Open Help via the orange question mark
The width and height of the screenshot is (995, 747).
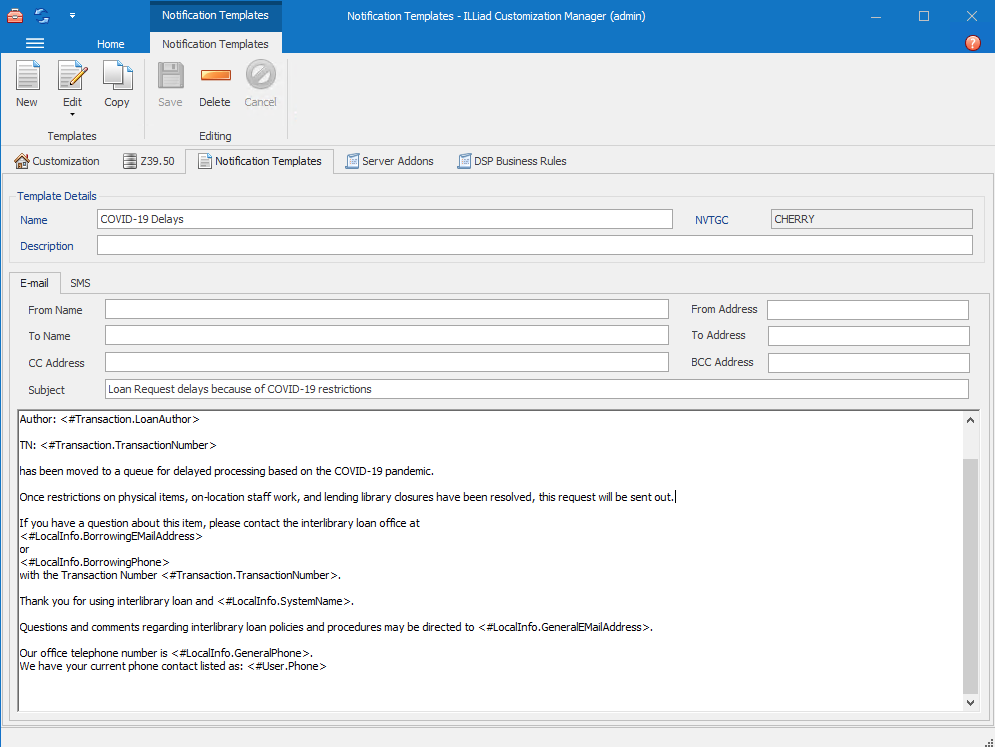point(972,43)
